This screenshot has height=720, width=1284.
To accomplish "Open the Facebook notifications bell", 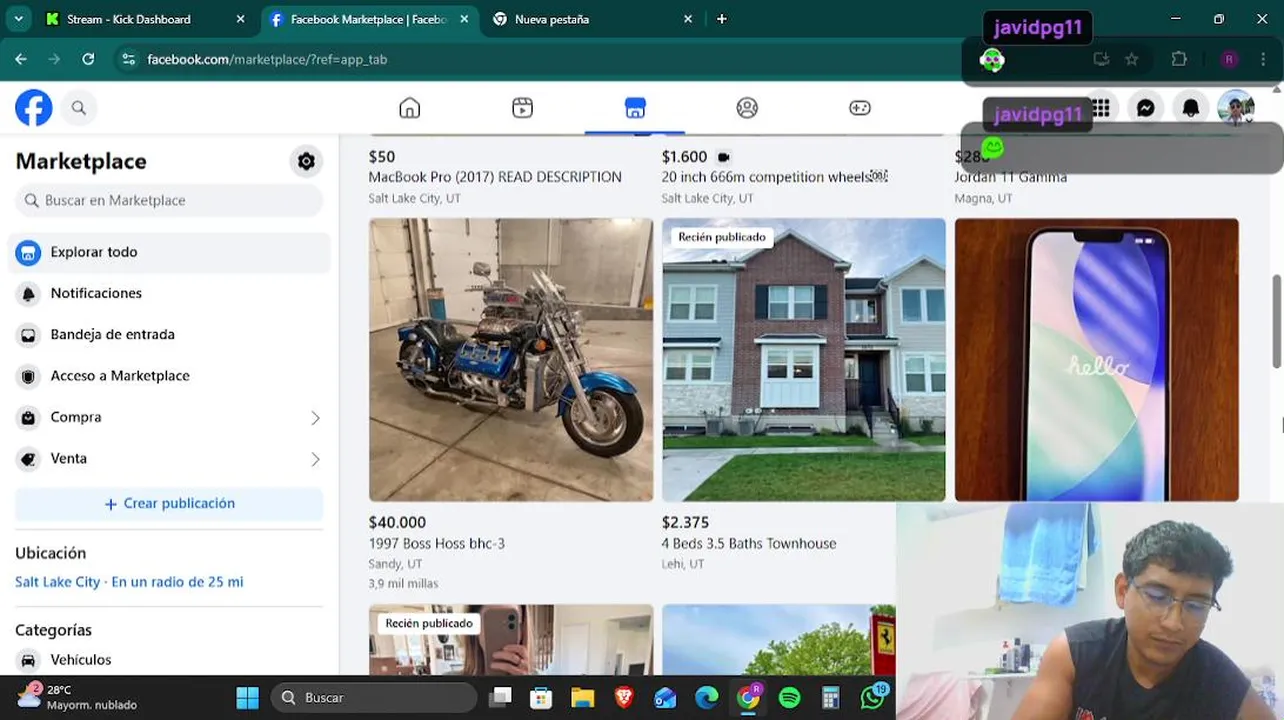I will pos(1190,108).
